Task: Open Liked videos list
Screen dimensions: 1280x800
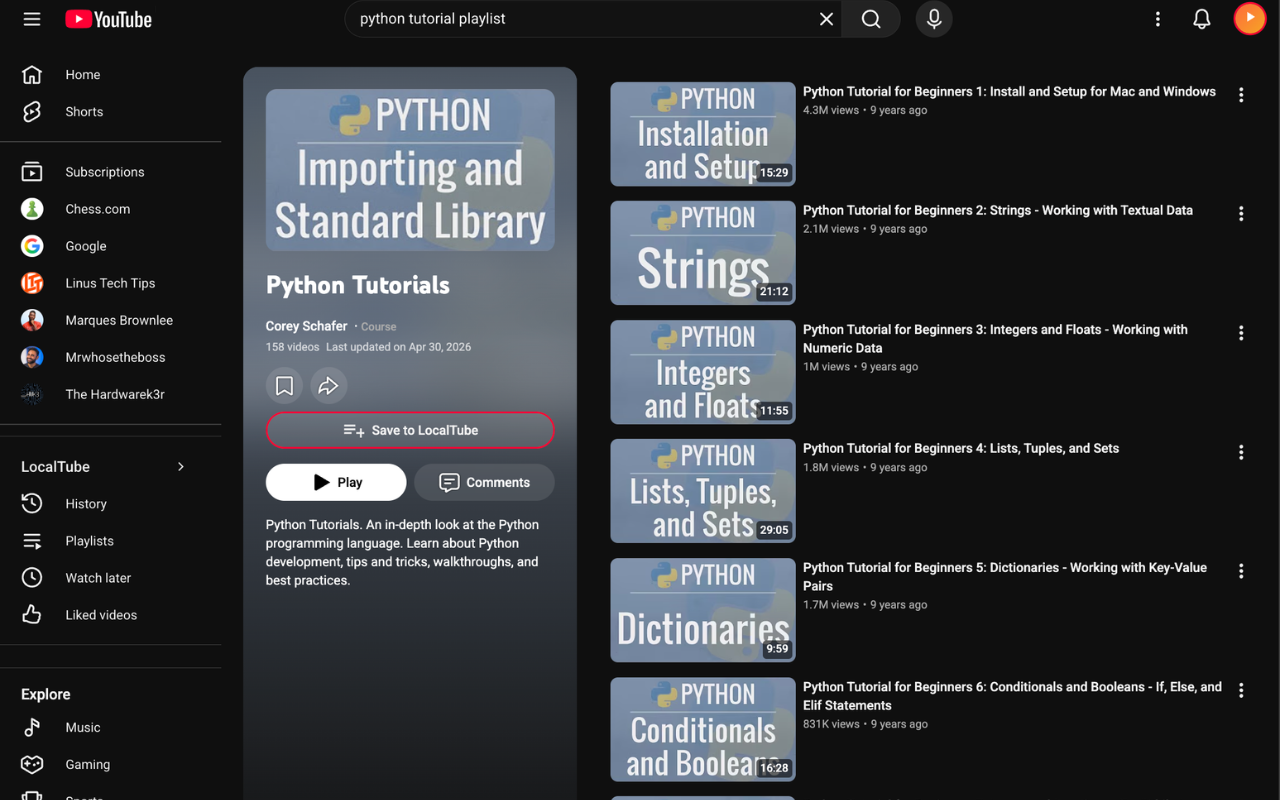Action: (x=110, y=615)
